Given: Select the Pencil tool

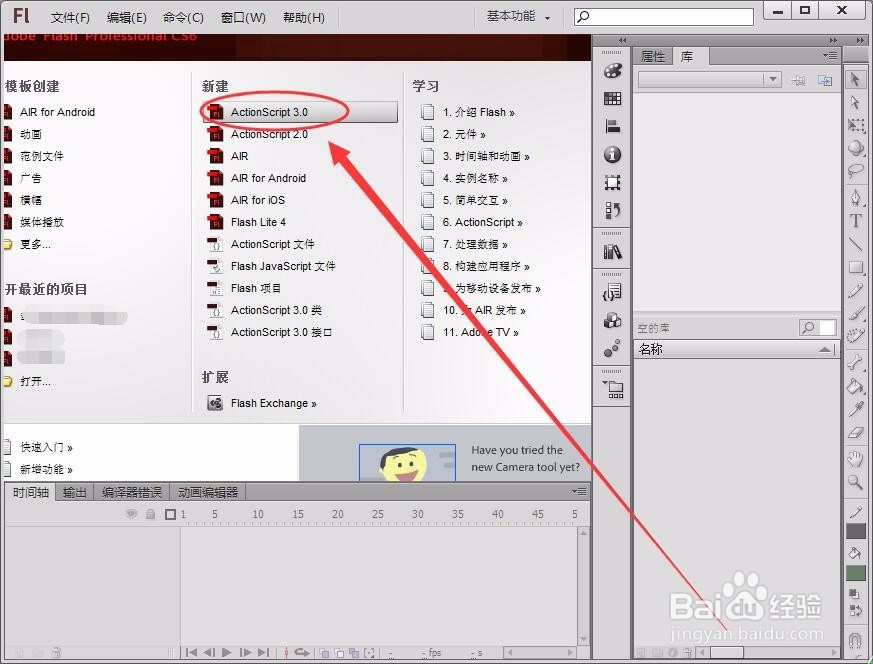Looking at the screenshot, I should (856, 291).
